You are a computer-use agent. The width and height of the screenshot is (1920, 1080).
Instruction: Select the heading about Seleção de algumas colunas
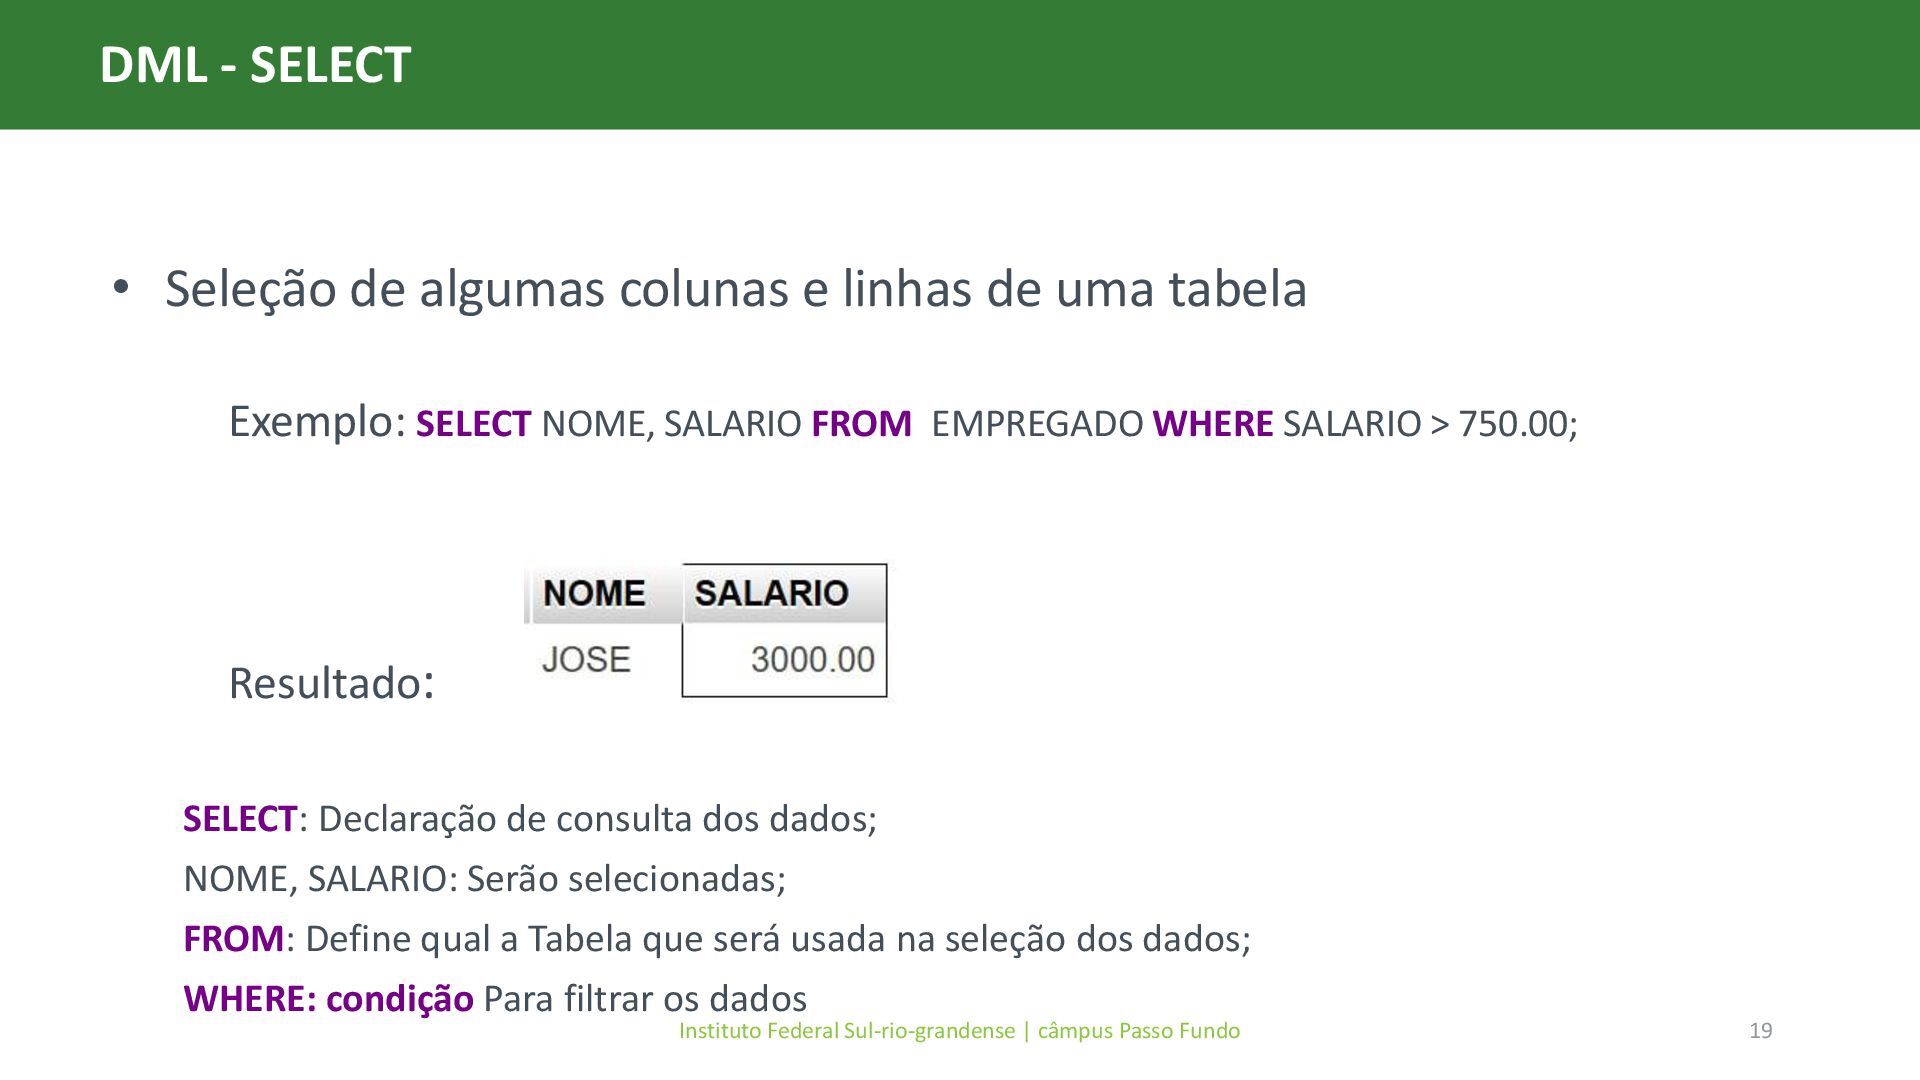pyautogui.click(x=736, y=289)
